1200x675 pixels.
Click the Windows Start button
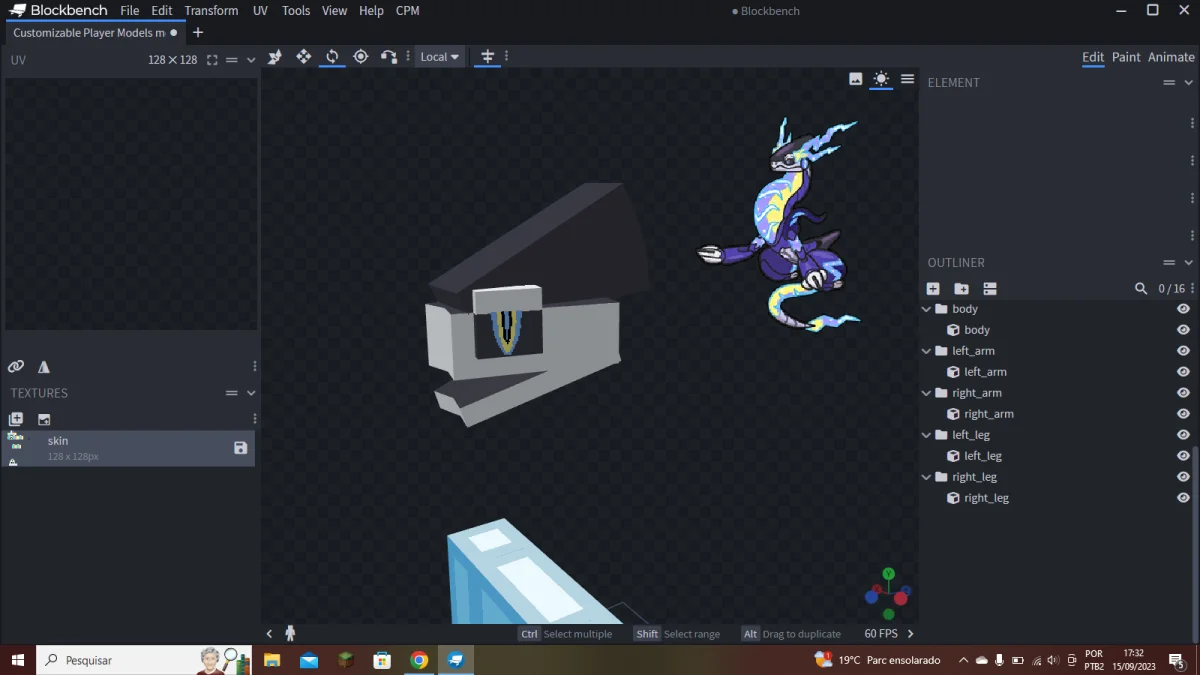[17, 660]
